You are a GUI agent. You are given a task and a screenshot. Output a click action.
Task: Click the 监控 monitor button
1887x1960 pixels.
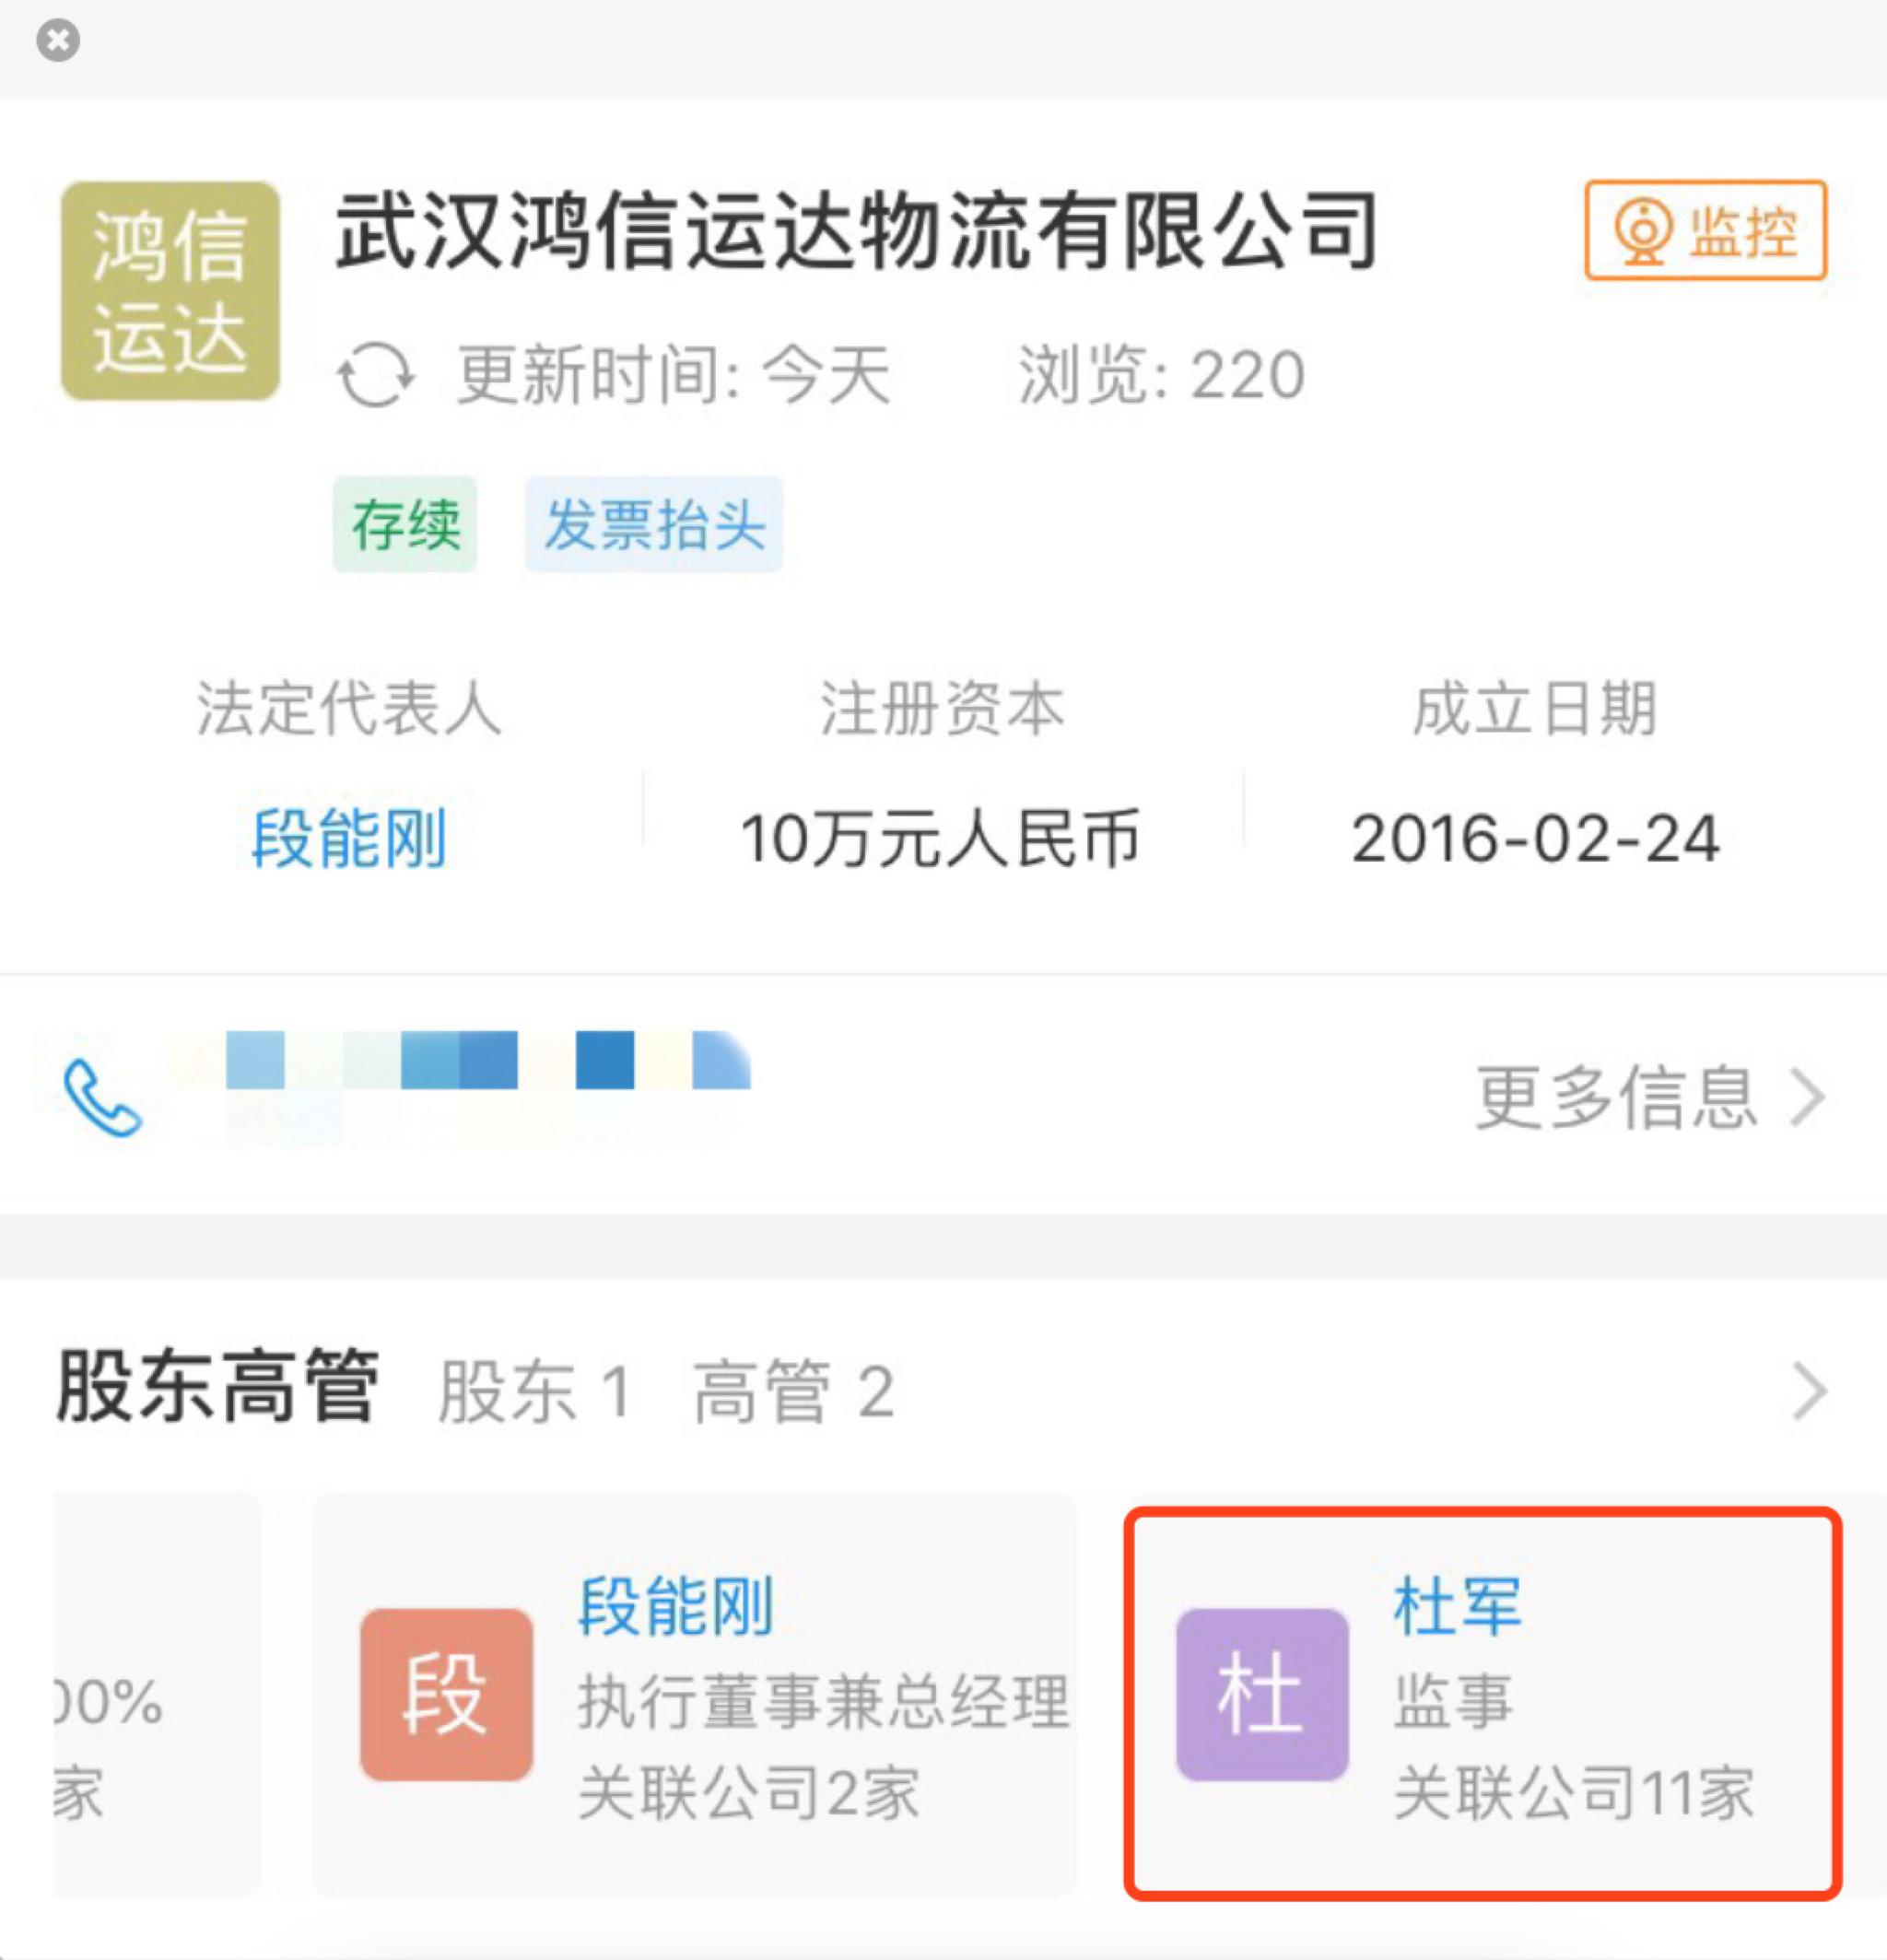[x=1705, y=230]
